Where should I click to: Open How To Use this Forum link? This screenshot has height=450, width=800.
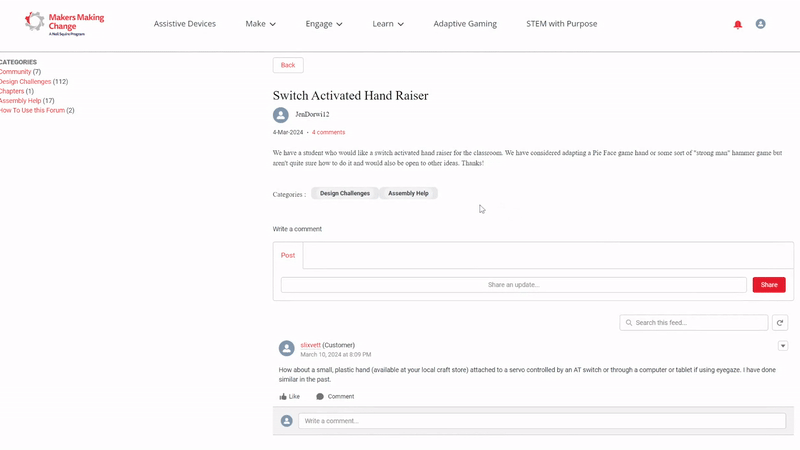[x=32, y=110]
